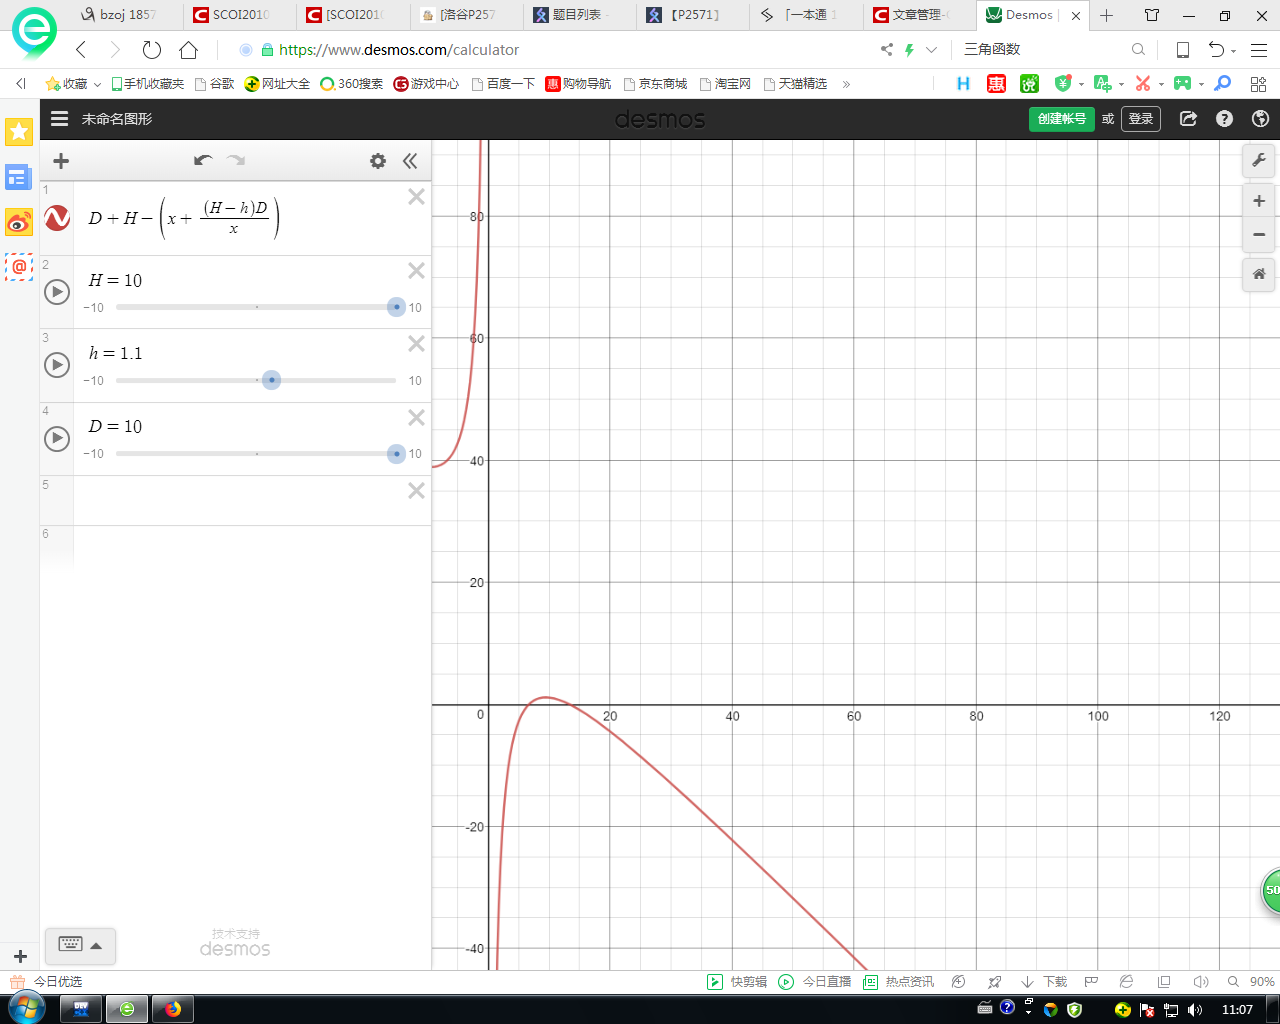This screenshot has height=1024, width=1280.
Task: Switch to the 文章管理 tab
Action: pos(921,15)
